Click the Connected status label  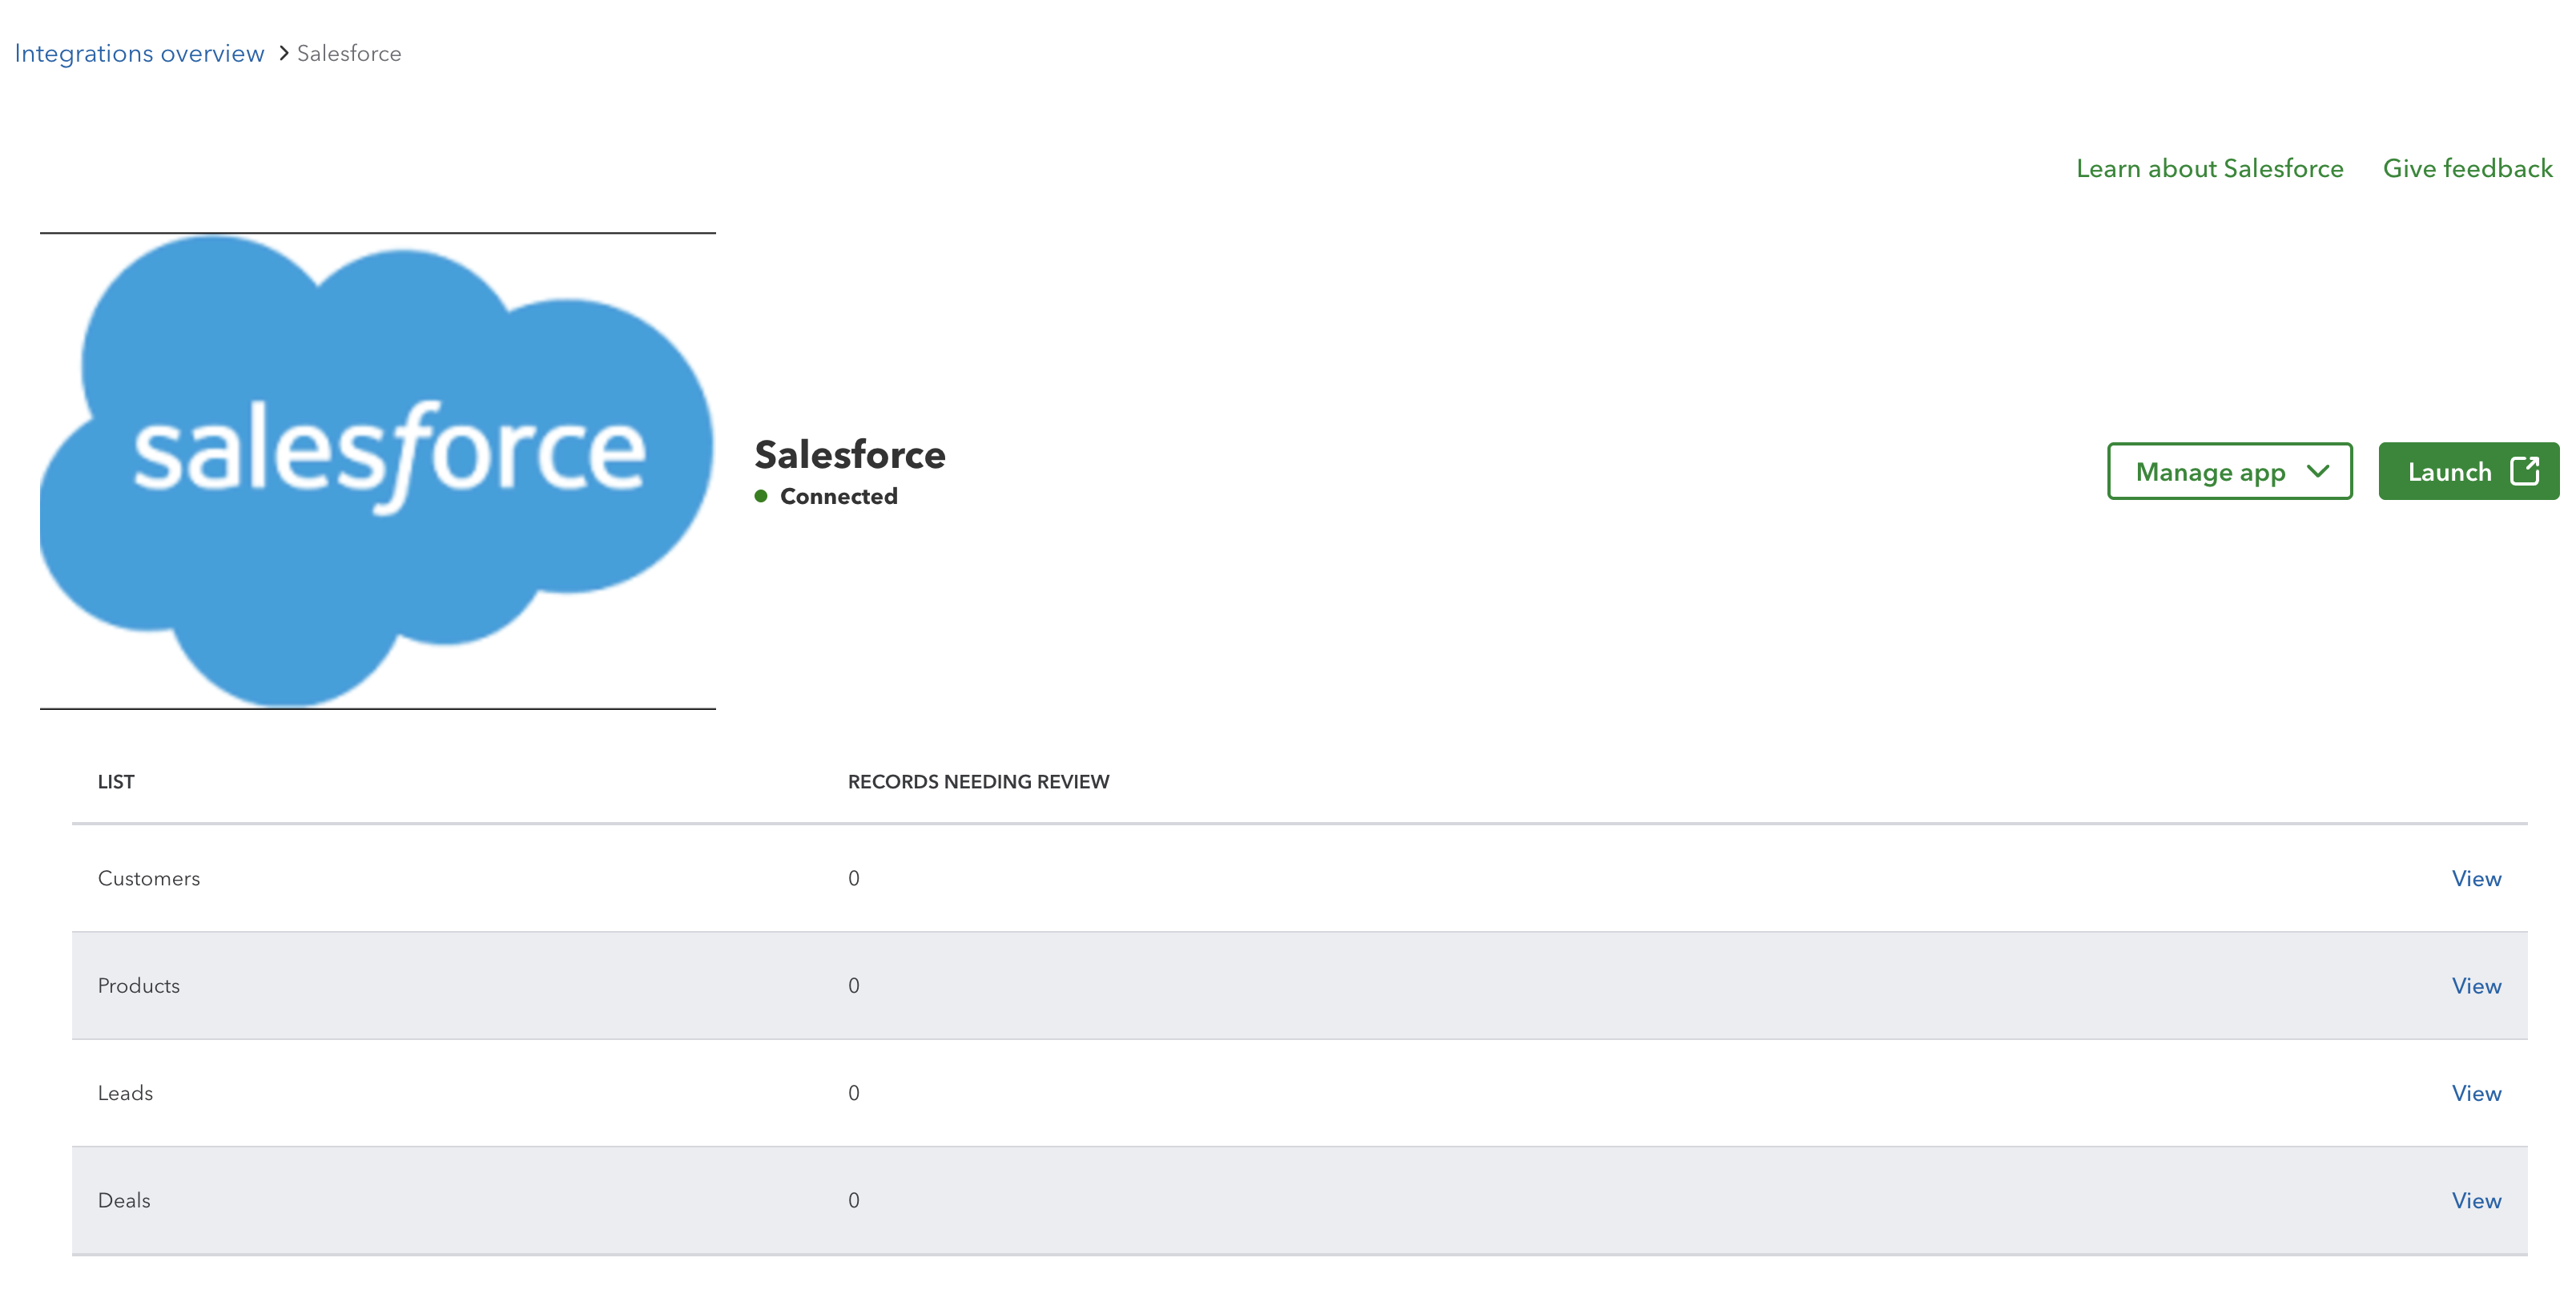(x=838, y=496)
